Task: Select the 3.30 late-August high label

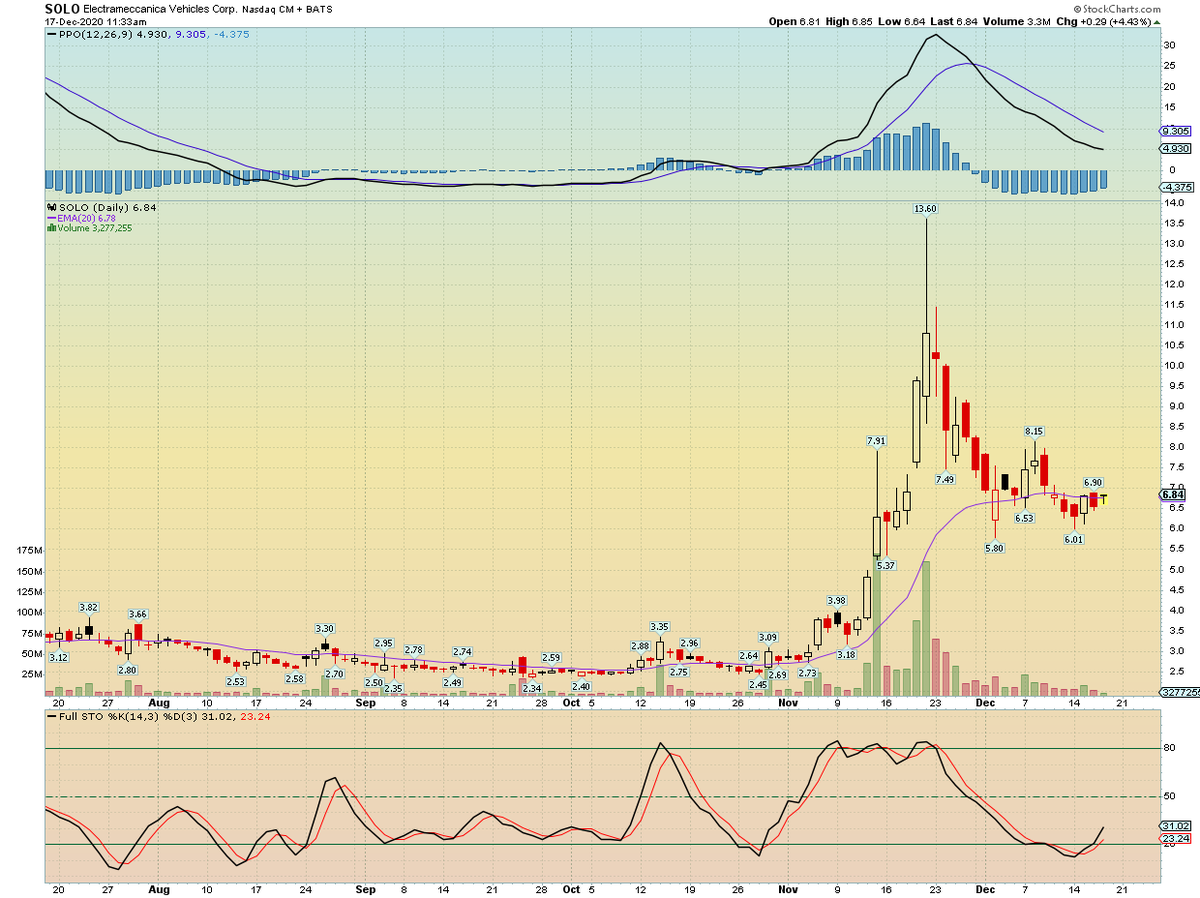Action: tap(324, 628)
